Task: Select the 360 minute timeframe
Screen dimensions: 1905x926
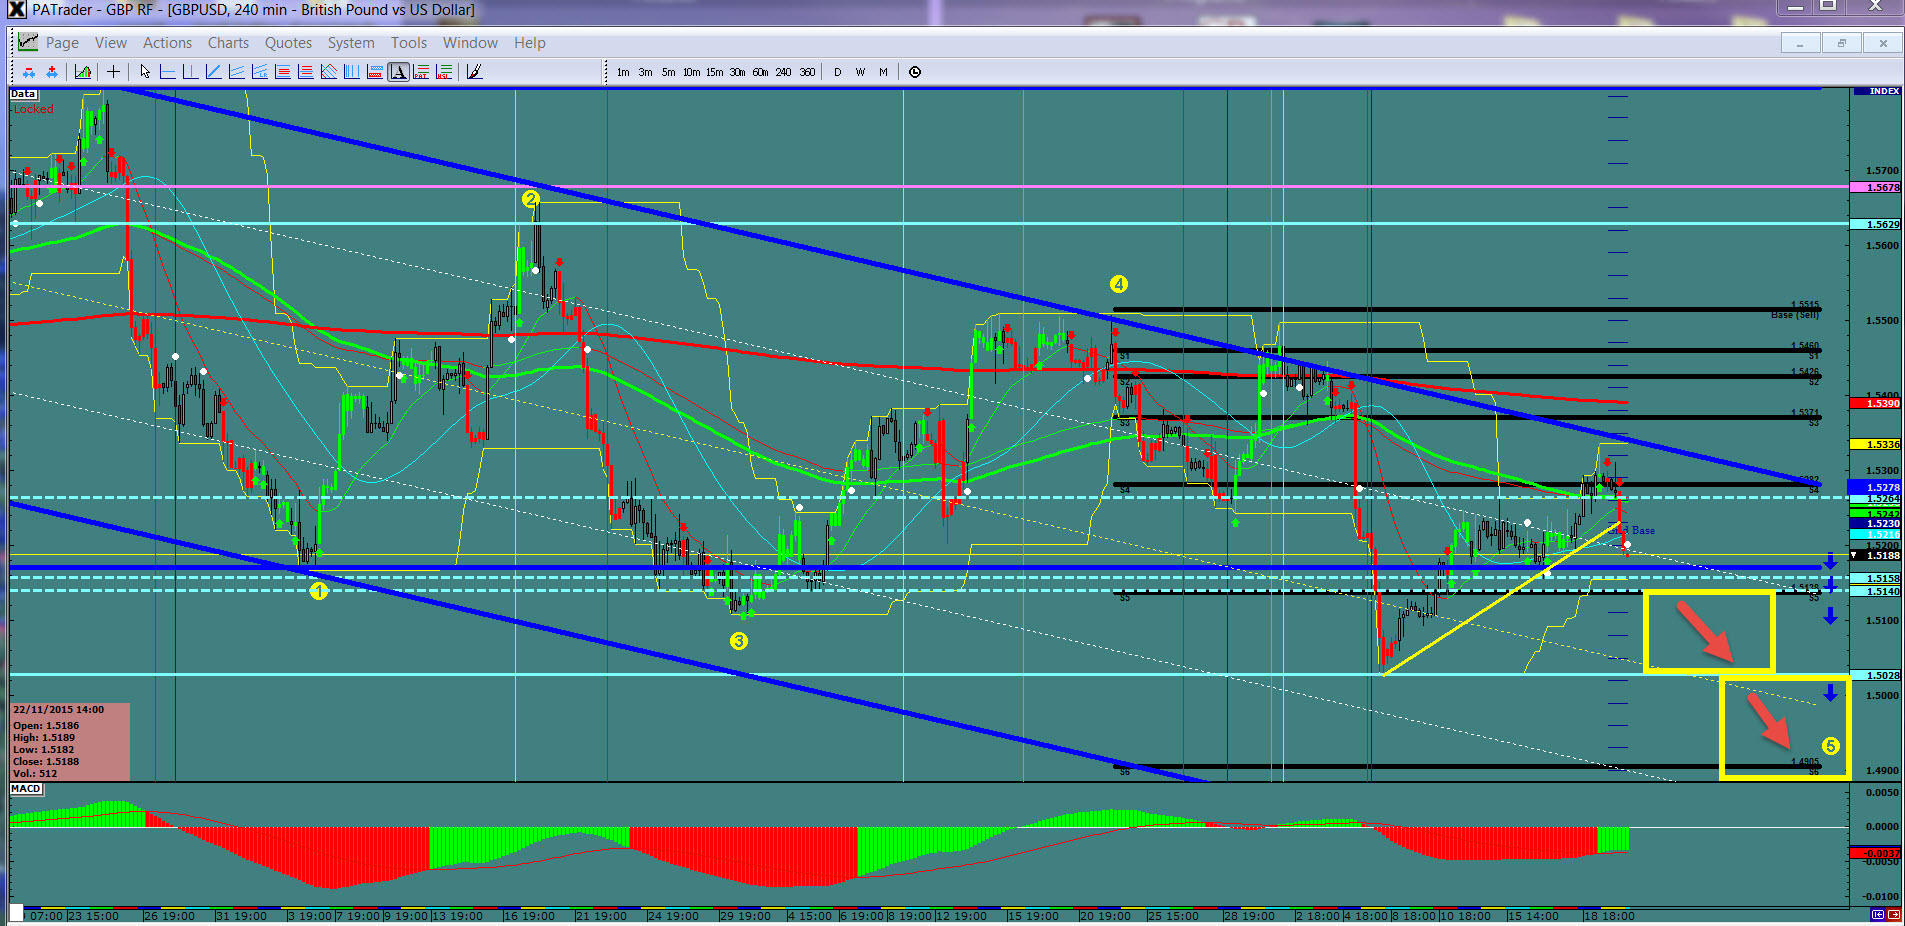Action: click(807, 72)
